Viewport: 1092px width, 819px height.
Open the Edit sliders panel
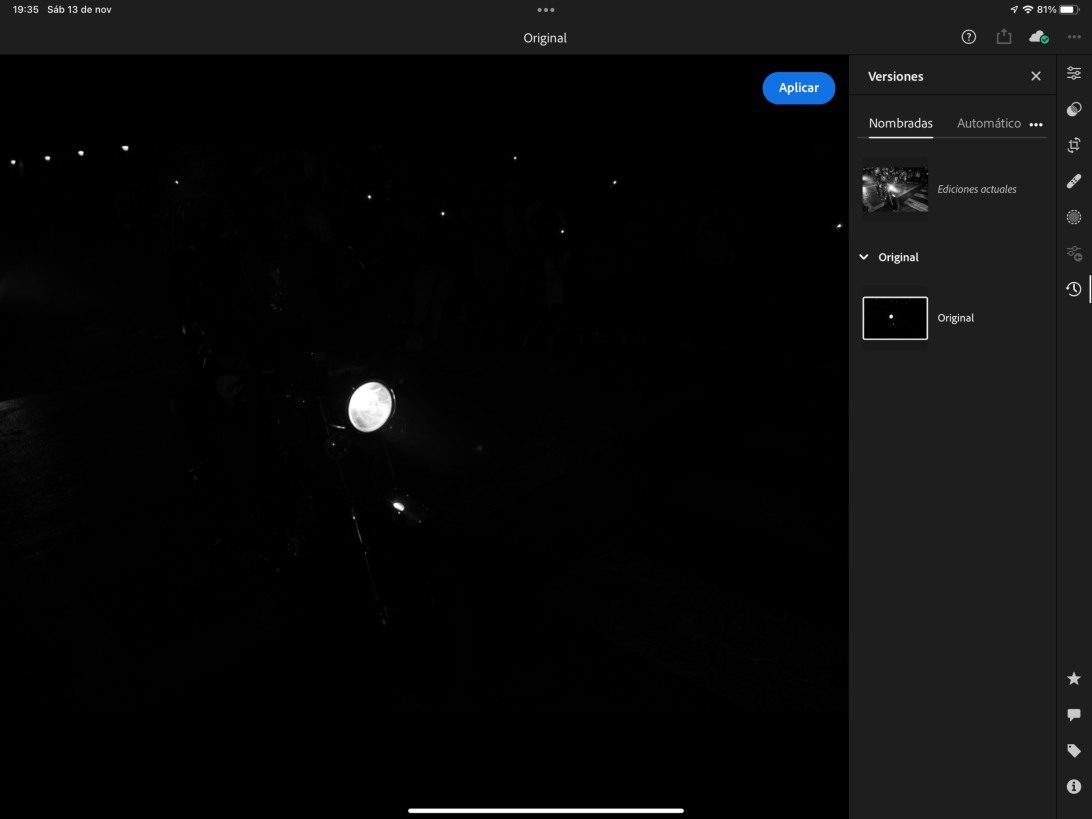click(x=1073, y=73)
